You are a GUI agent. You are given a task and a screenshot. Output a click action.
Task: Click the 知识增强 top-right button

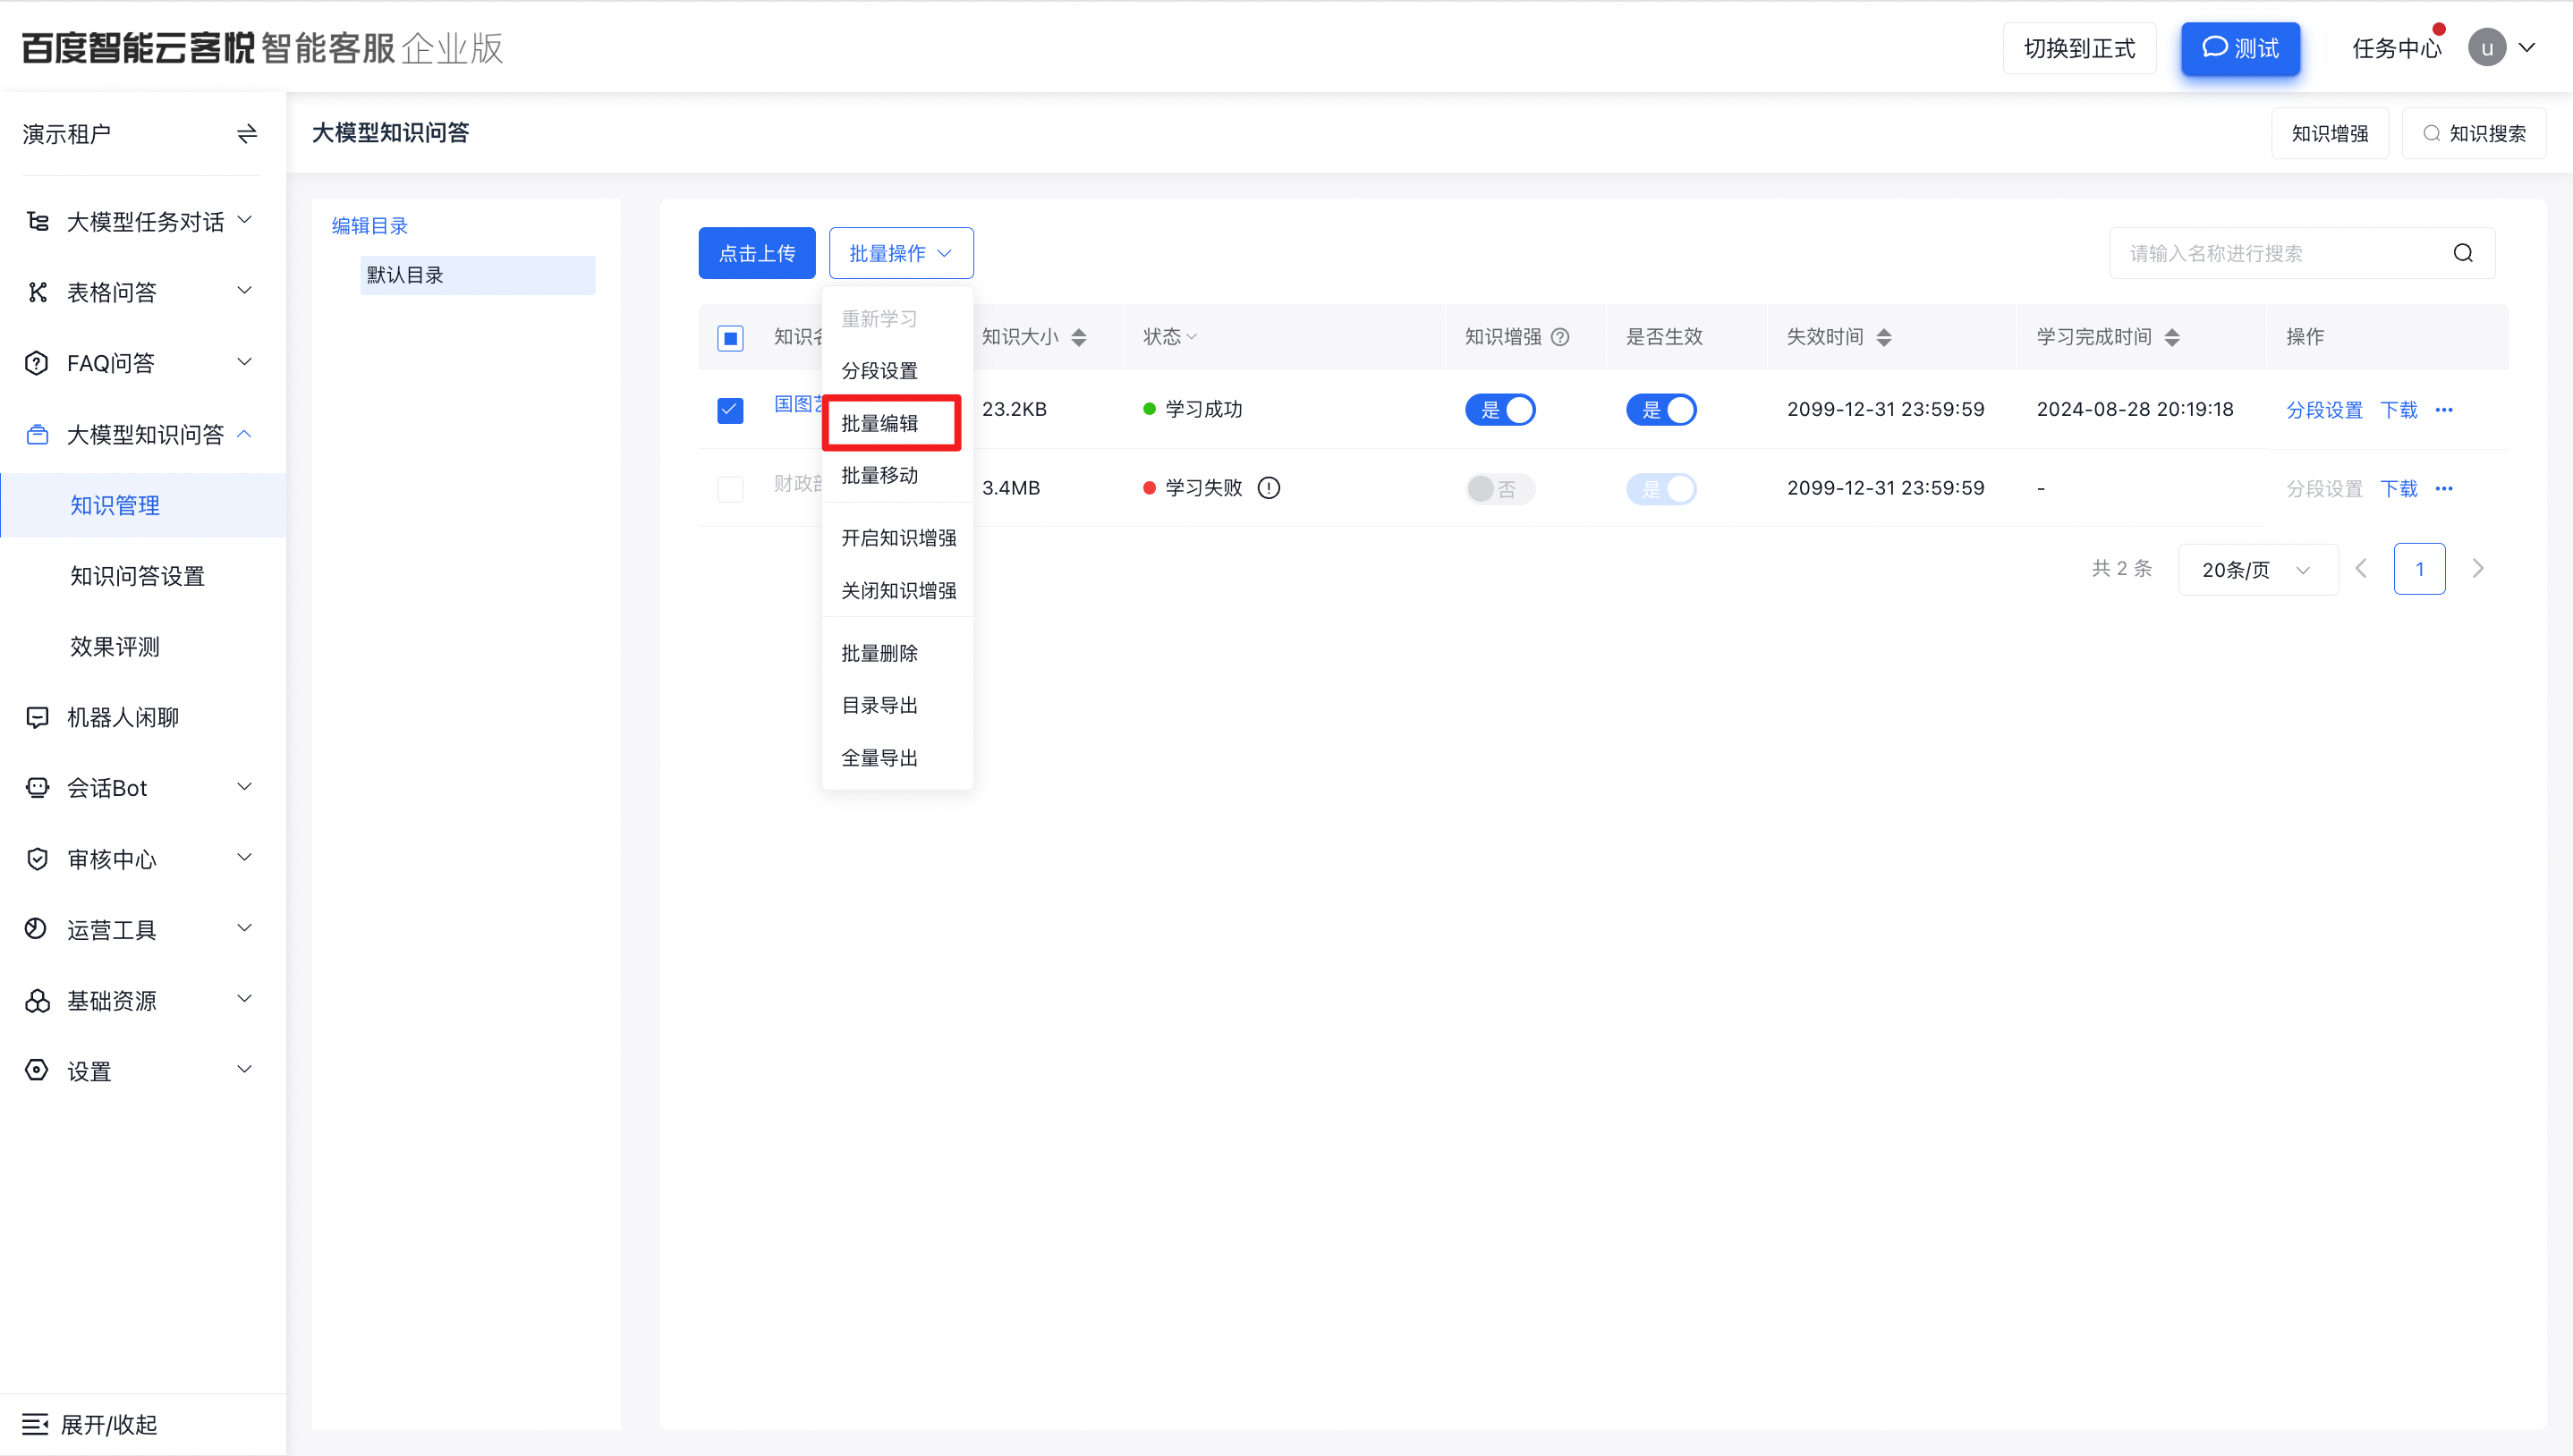click(x=2330, y=133)
